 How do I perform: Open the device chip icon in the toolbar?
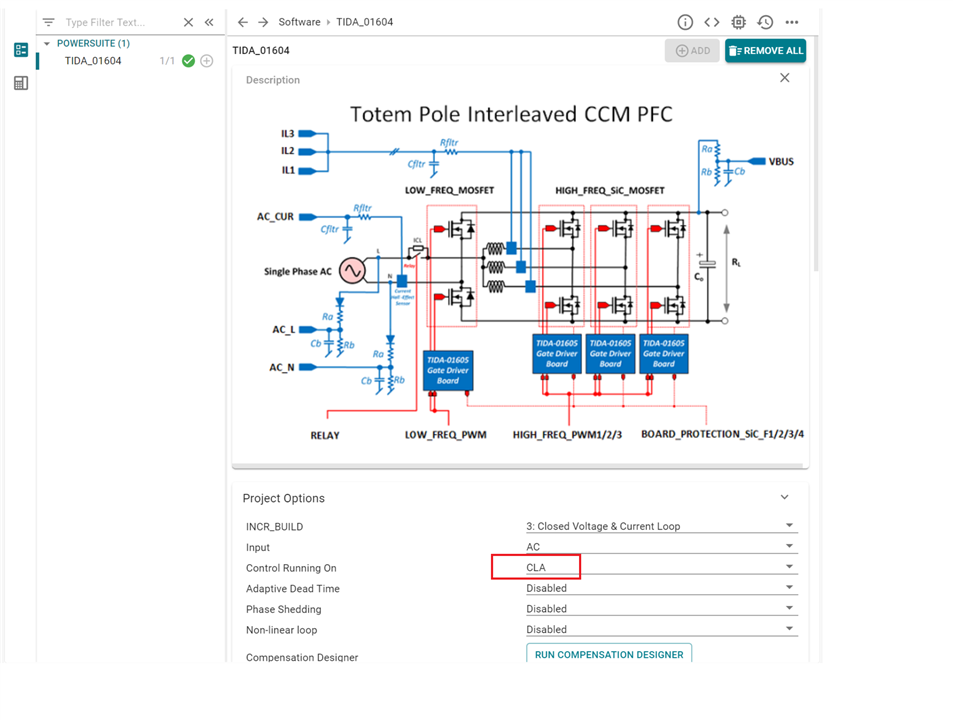pyautogui.click(x=737, y=22)
